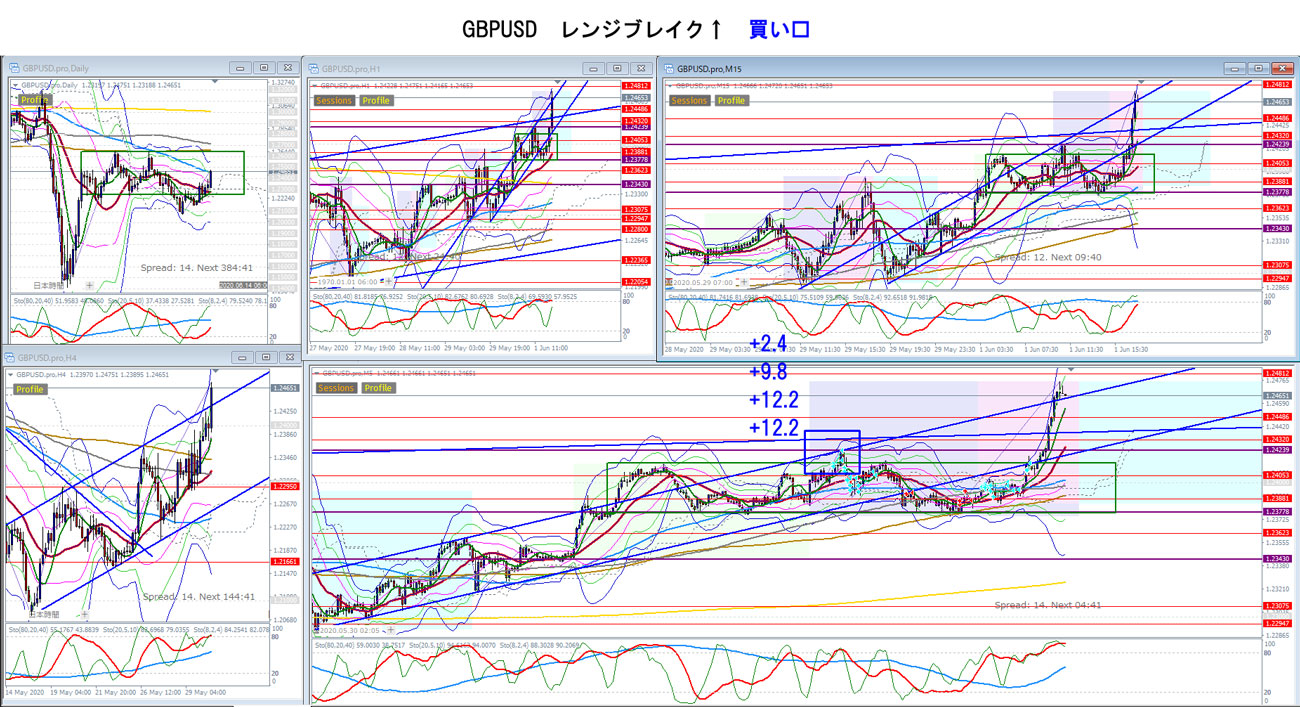
Task: Maximize the GBPUSD.pro,M15 chart window
Action: click(1259, 69)
